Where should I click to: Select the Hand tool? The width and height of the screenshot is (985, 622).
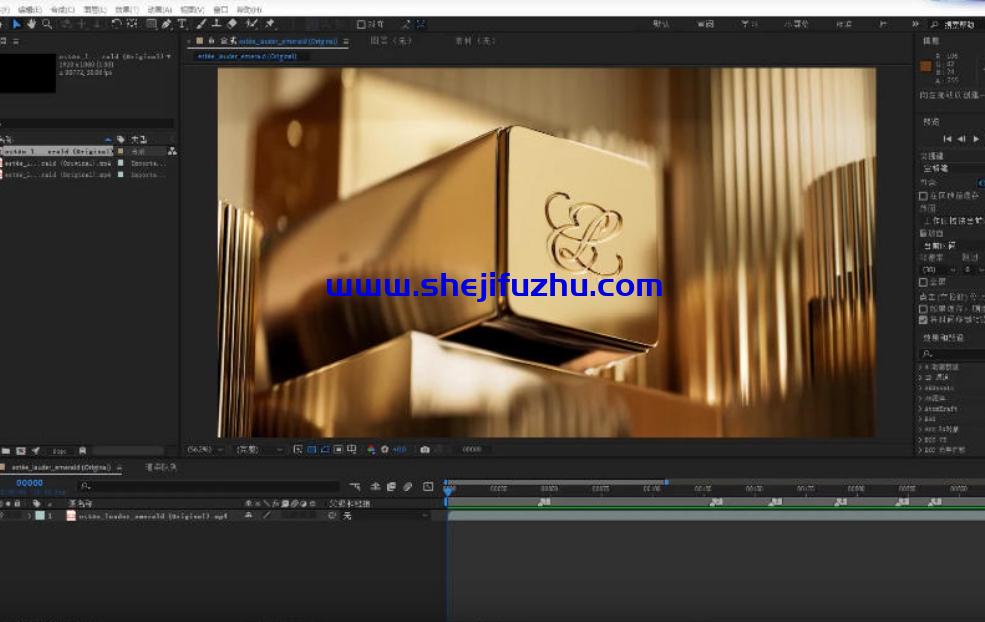click(31, 24)
